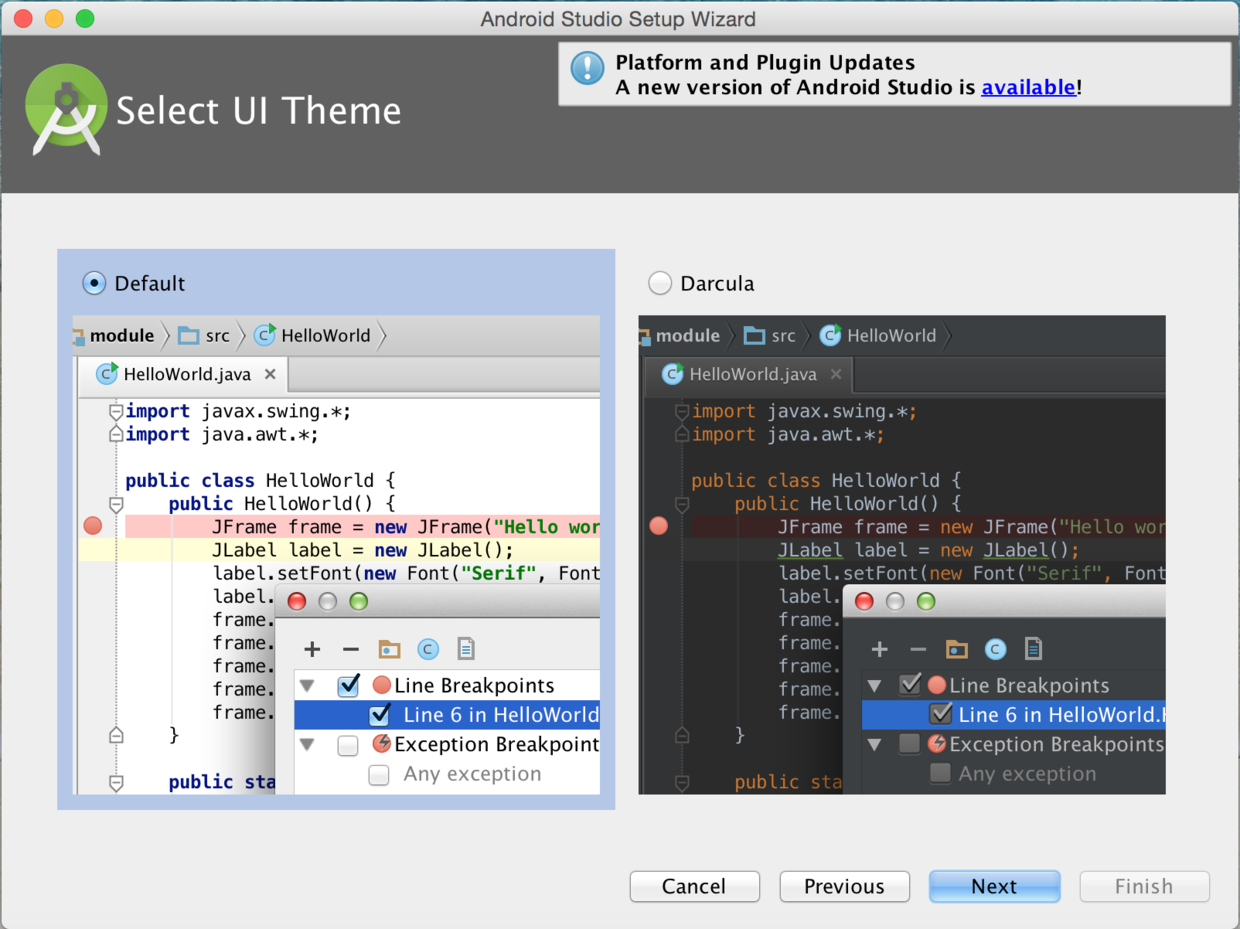This screenshot has height=929, width=1240.
Task: Click HelloWorld.java tab in Darcula preview
Action: [752, 375]
